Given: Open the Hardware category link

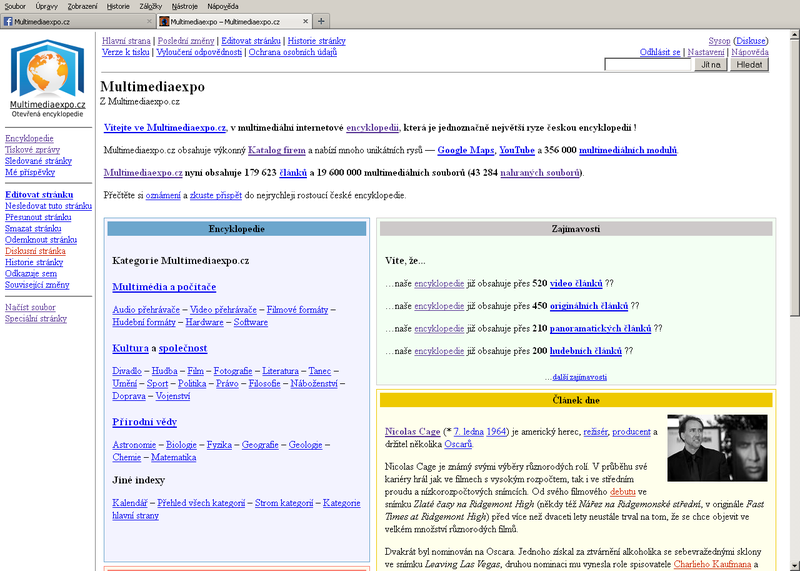Looking at the screenshot, I should pos(204,322).
